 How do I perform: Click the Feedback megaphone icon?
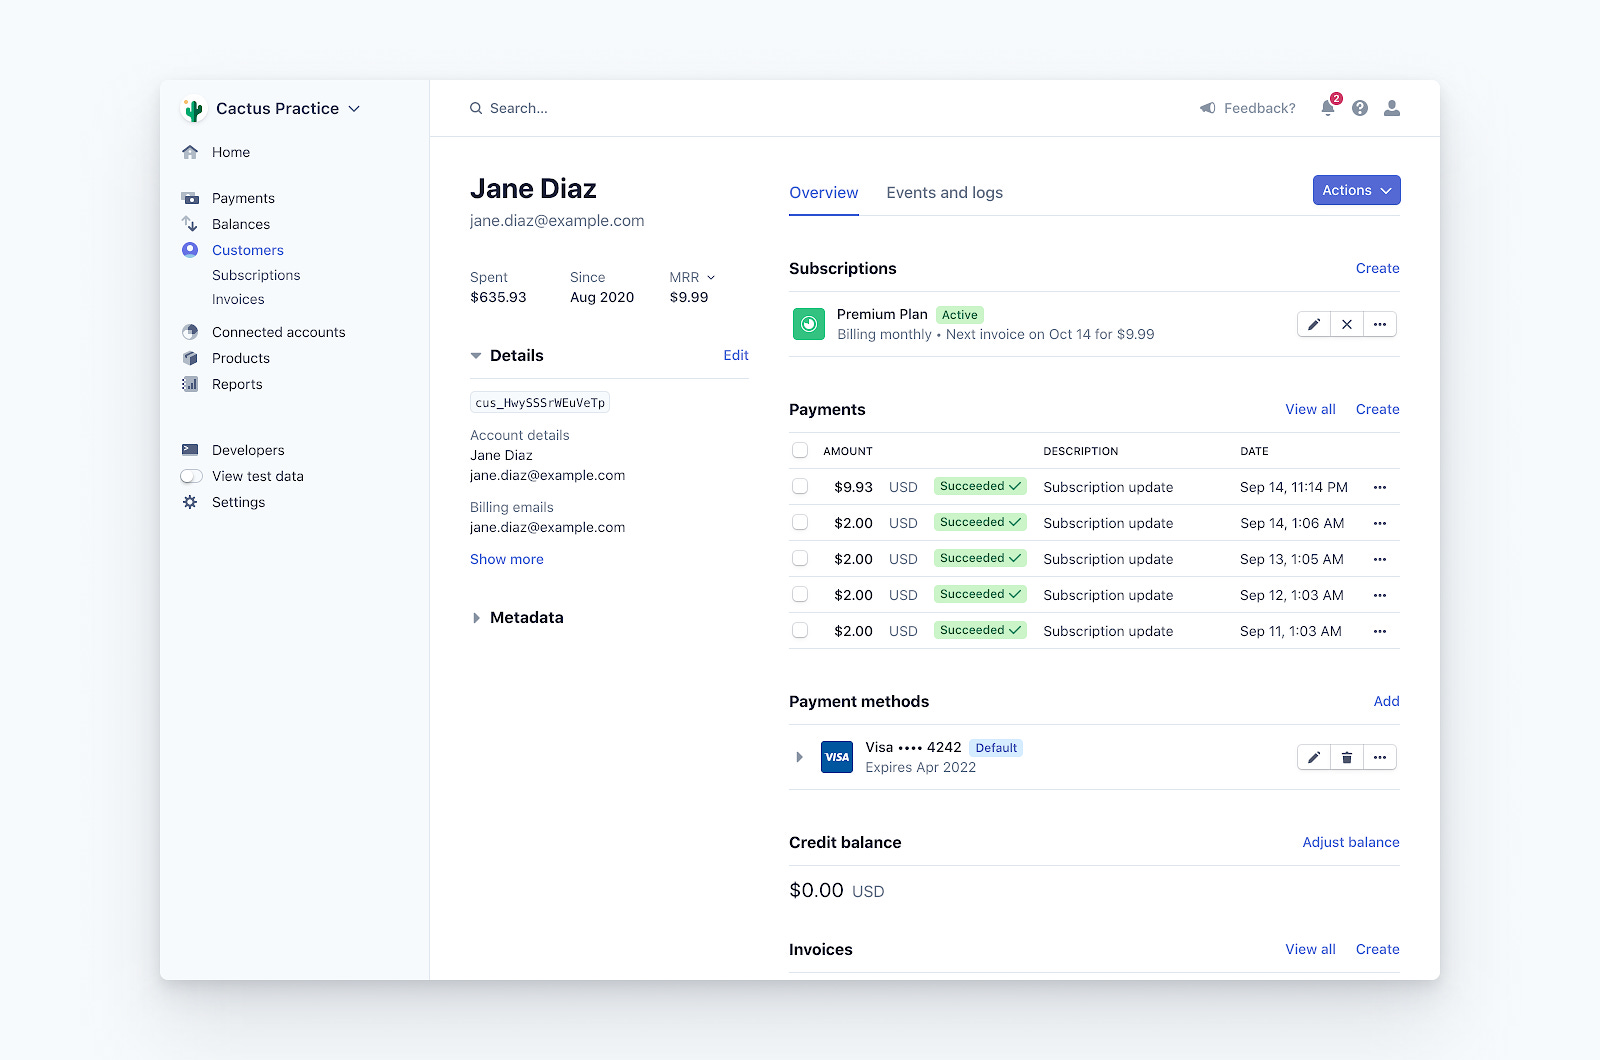1208,108
